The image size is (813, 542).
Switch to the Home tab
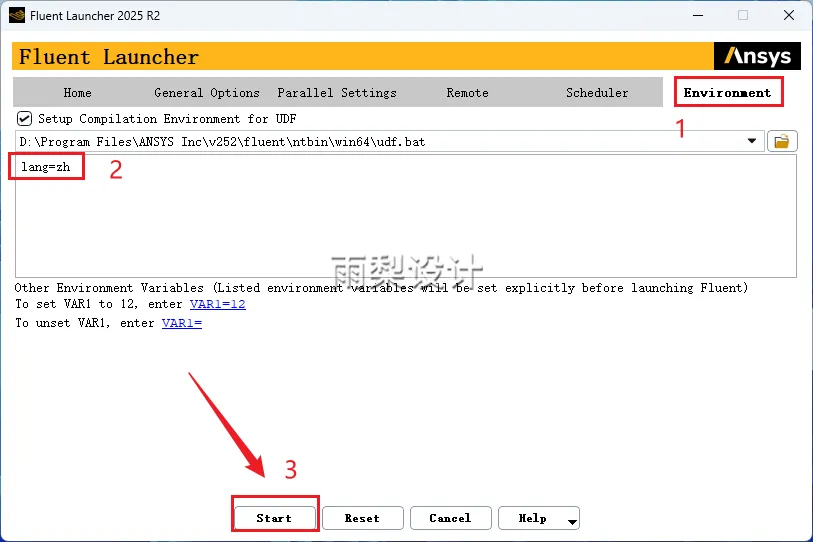[x=77, y=93]
